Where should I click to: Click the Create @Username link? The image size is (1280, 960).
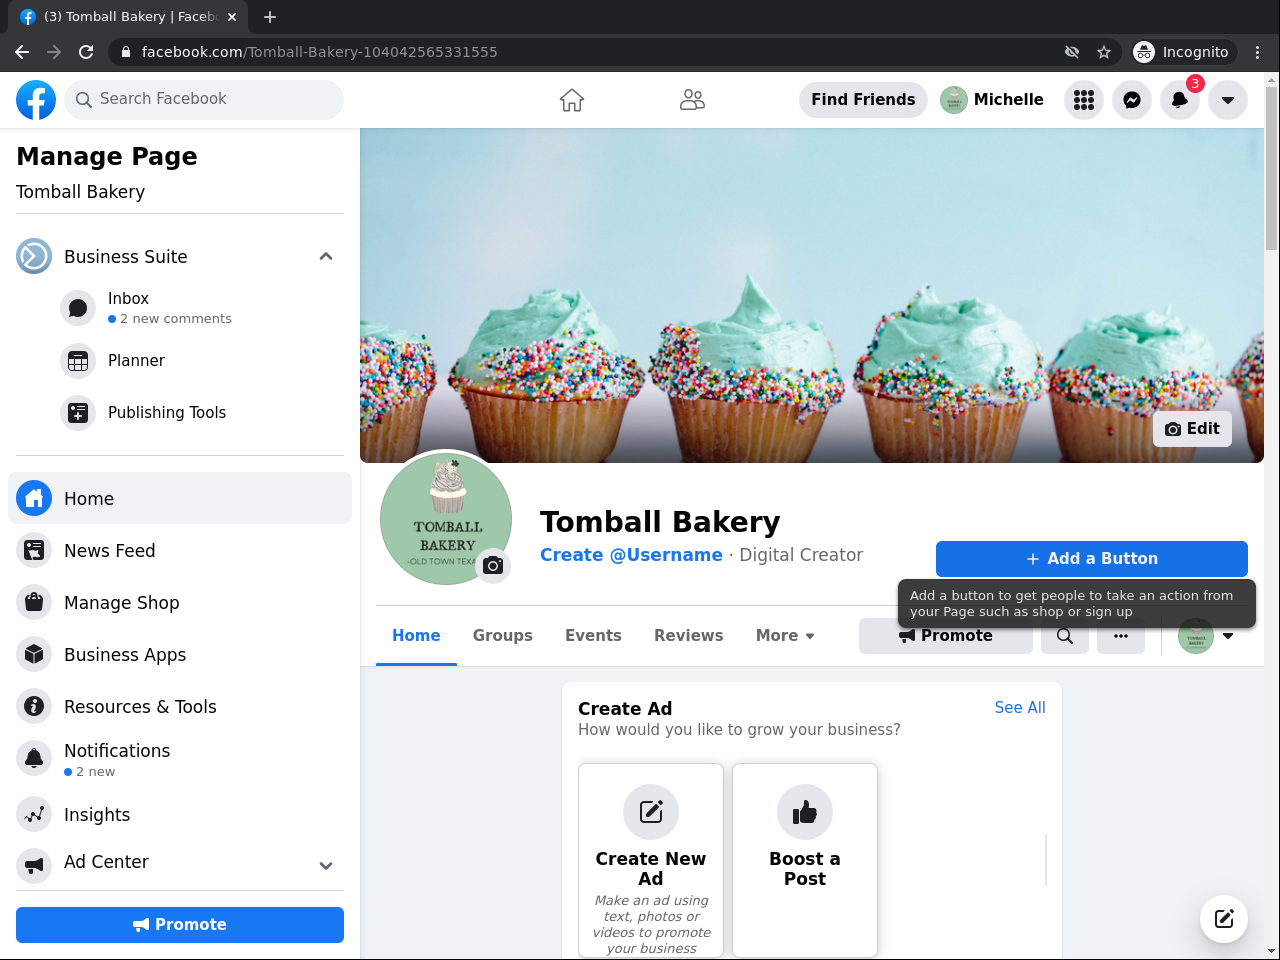[x=631, y=555]
